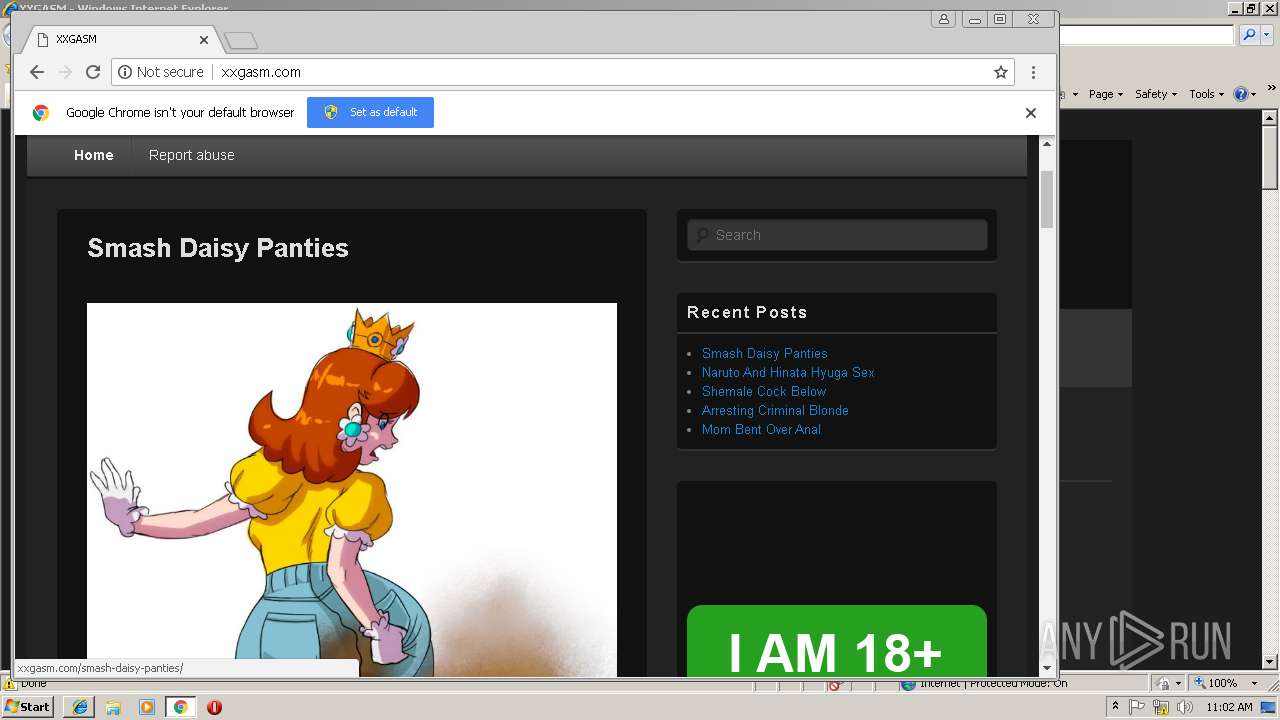Viewport: 1280px width, 720px height.
Task: Click Chrome's forward arrow
Action: 65,72
